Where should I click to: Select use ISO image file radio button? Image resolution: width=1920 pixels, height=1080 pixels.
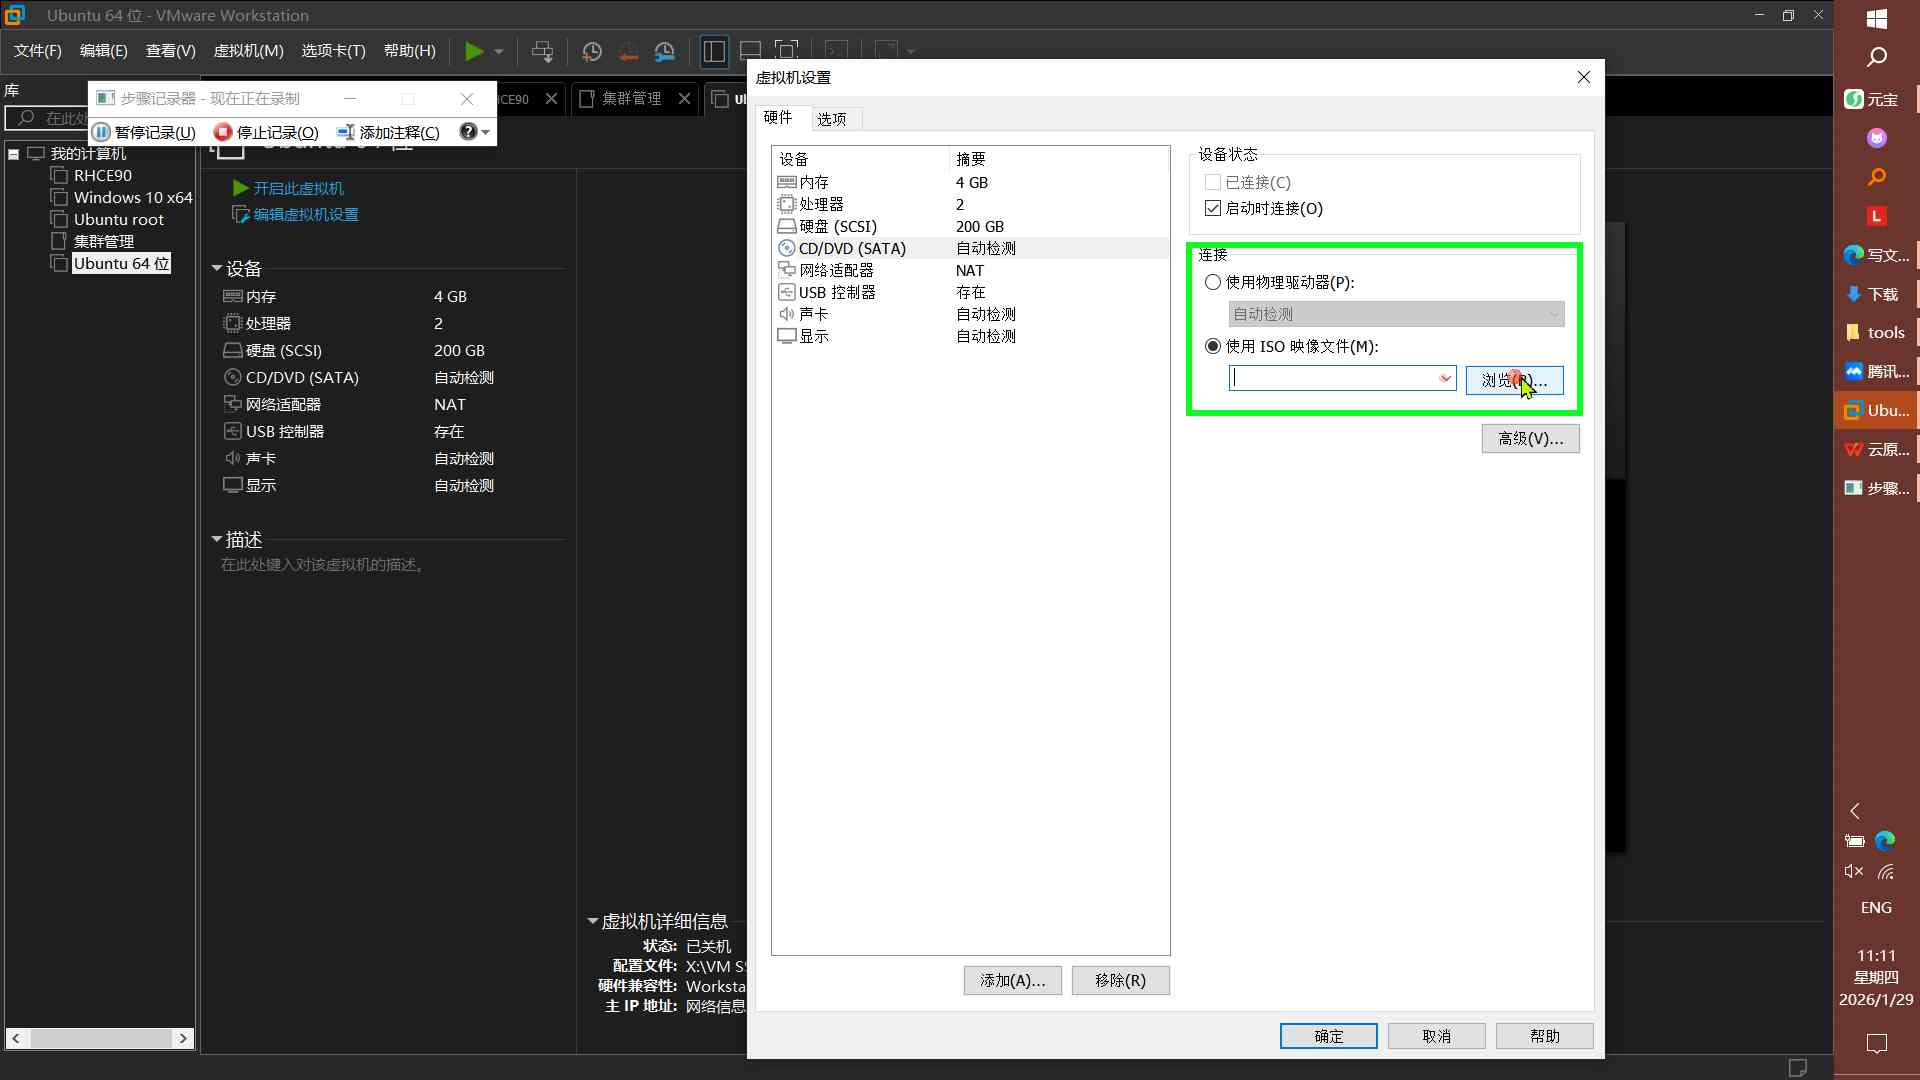1213,346
